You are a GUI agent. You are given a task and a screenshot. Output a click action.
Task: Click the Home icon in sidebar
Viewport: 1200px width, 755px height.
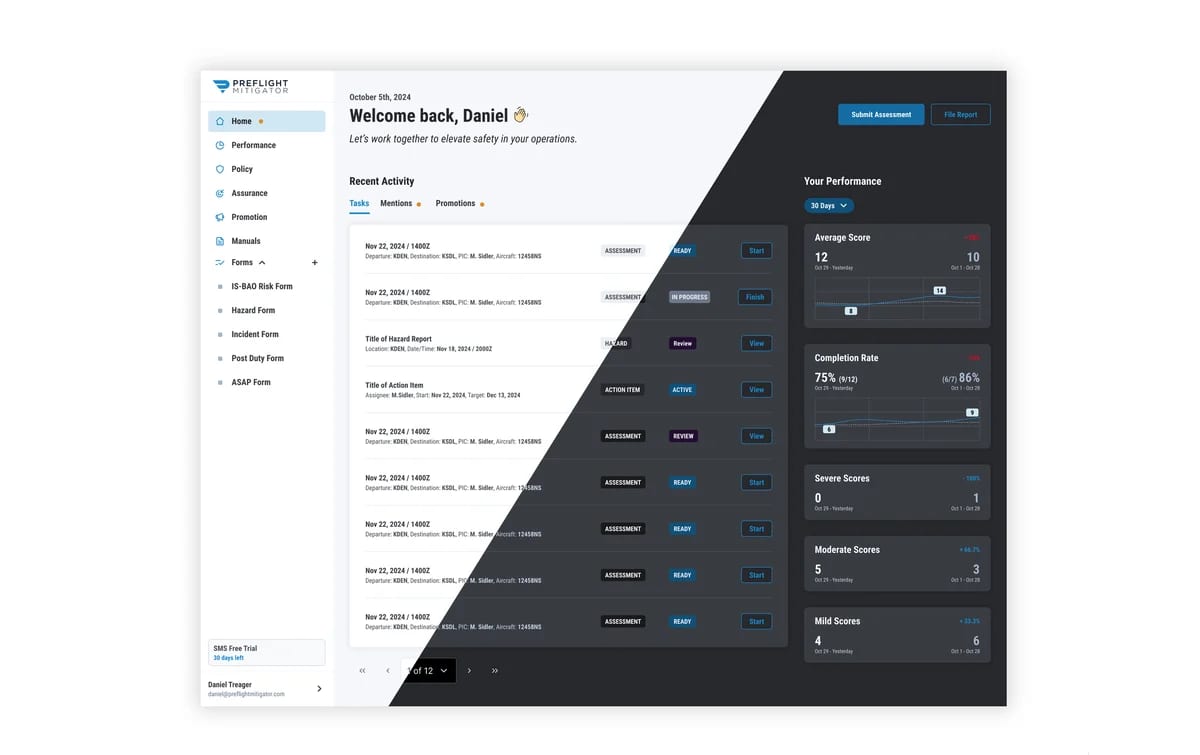[x=220, y=121]
